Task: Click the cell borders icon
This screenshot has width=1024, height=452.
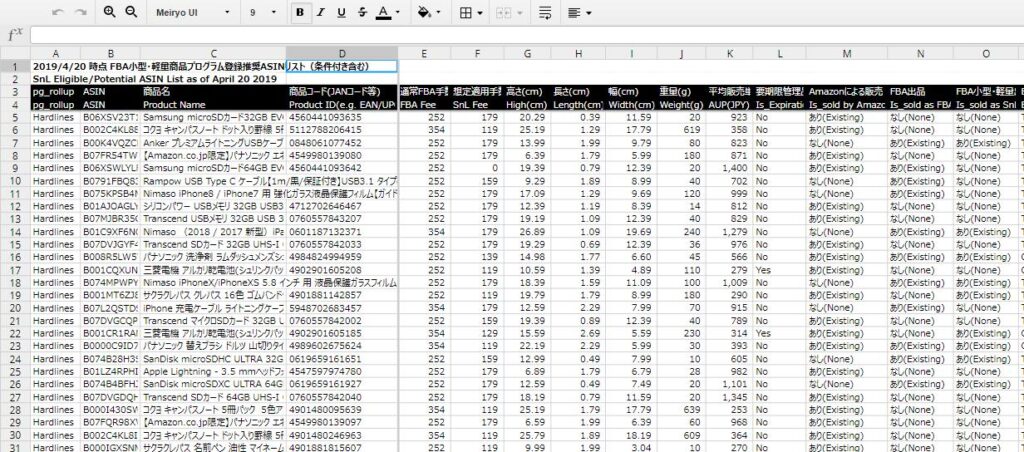Action: pos(466,12)
